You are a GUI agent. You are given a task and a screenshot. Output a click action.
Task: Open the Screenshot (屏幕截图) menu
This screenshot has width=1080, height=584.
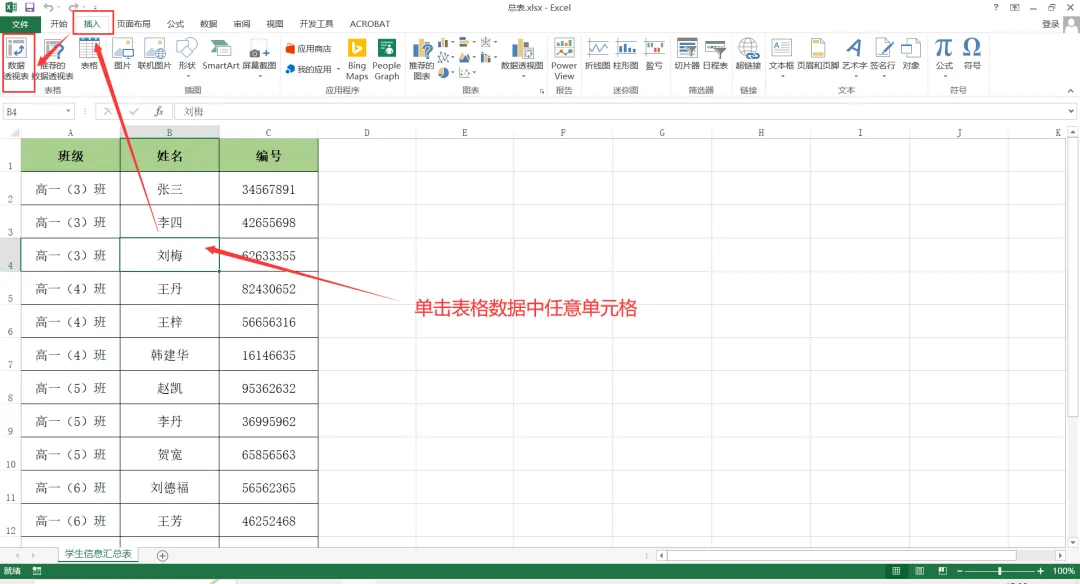coord(259,56)
